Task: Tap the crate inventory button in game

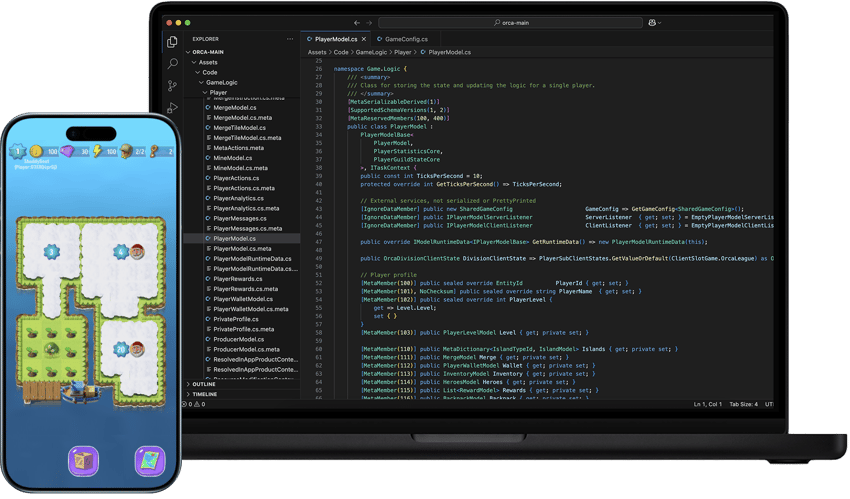Action: coord(83,461)
